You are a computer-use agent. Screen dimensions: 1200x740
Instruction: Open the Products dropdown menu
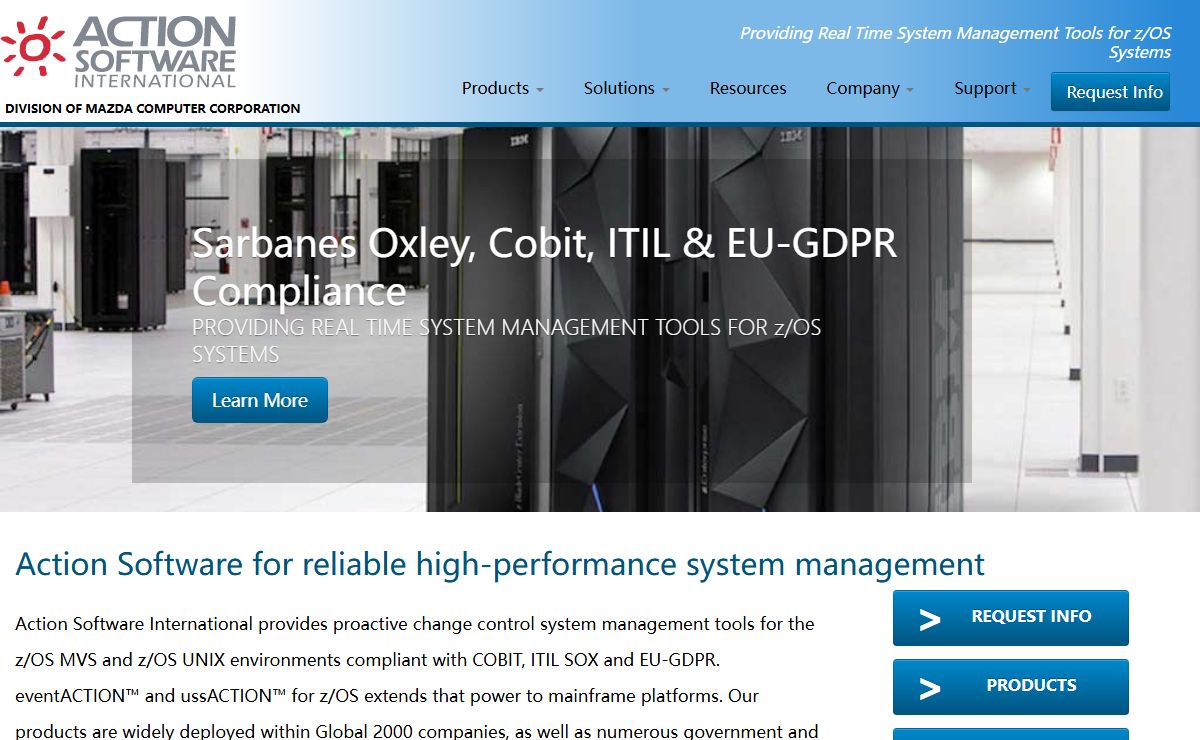[503, 88]
